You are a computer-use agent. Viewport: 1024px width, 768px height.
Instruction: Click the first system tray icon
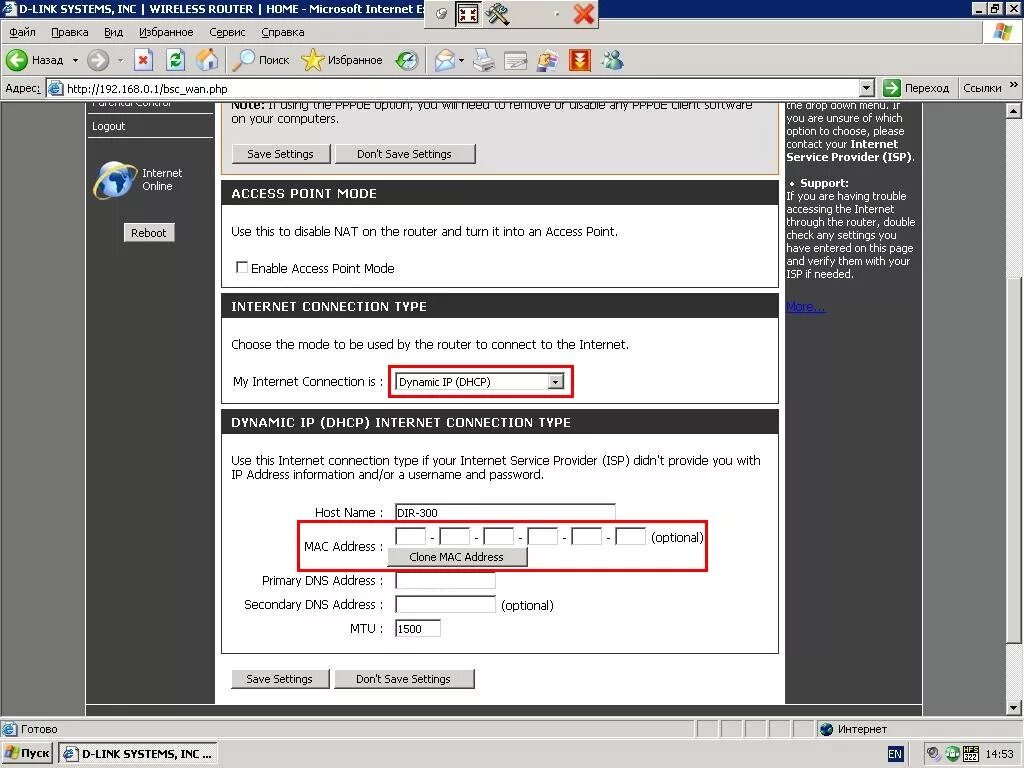(x=934, y=754)
